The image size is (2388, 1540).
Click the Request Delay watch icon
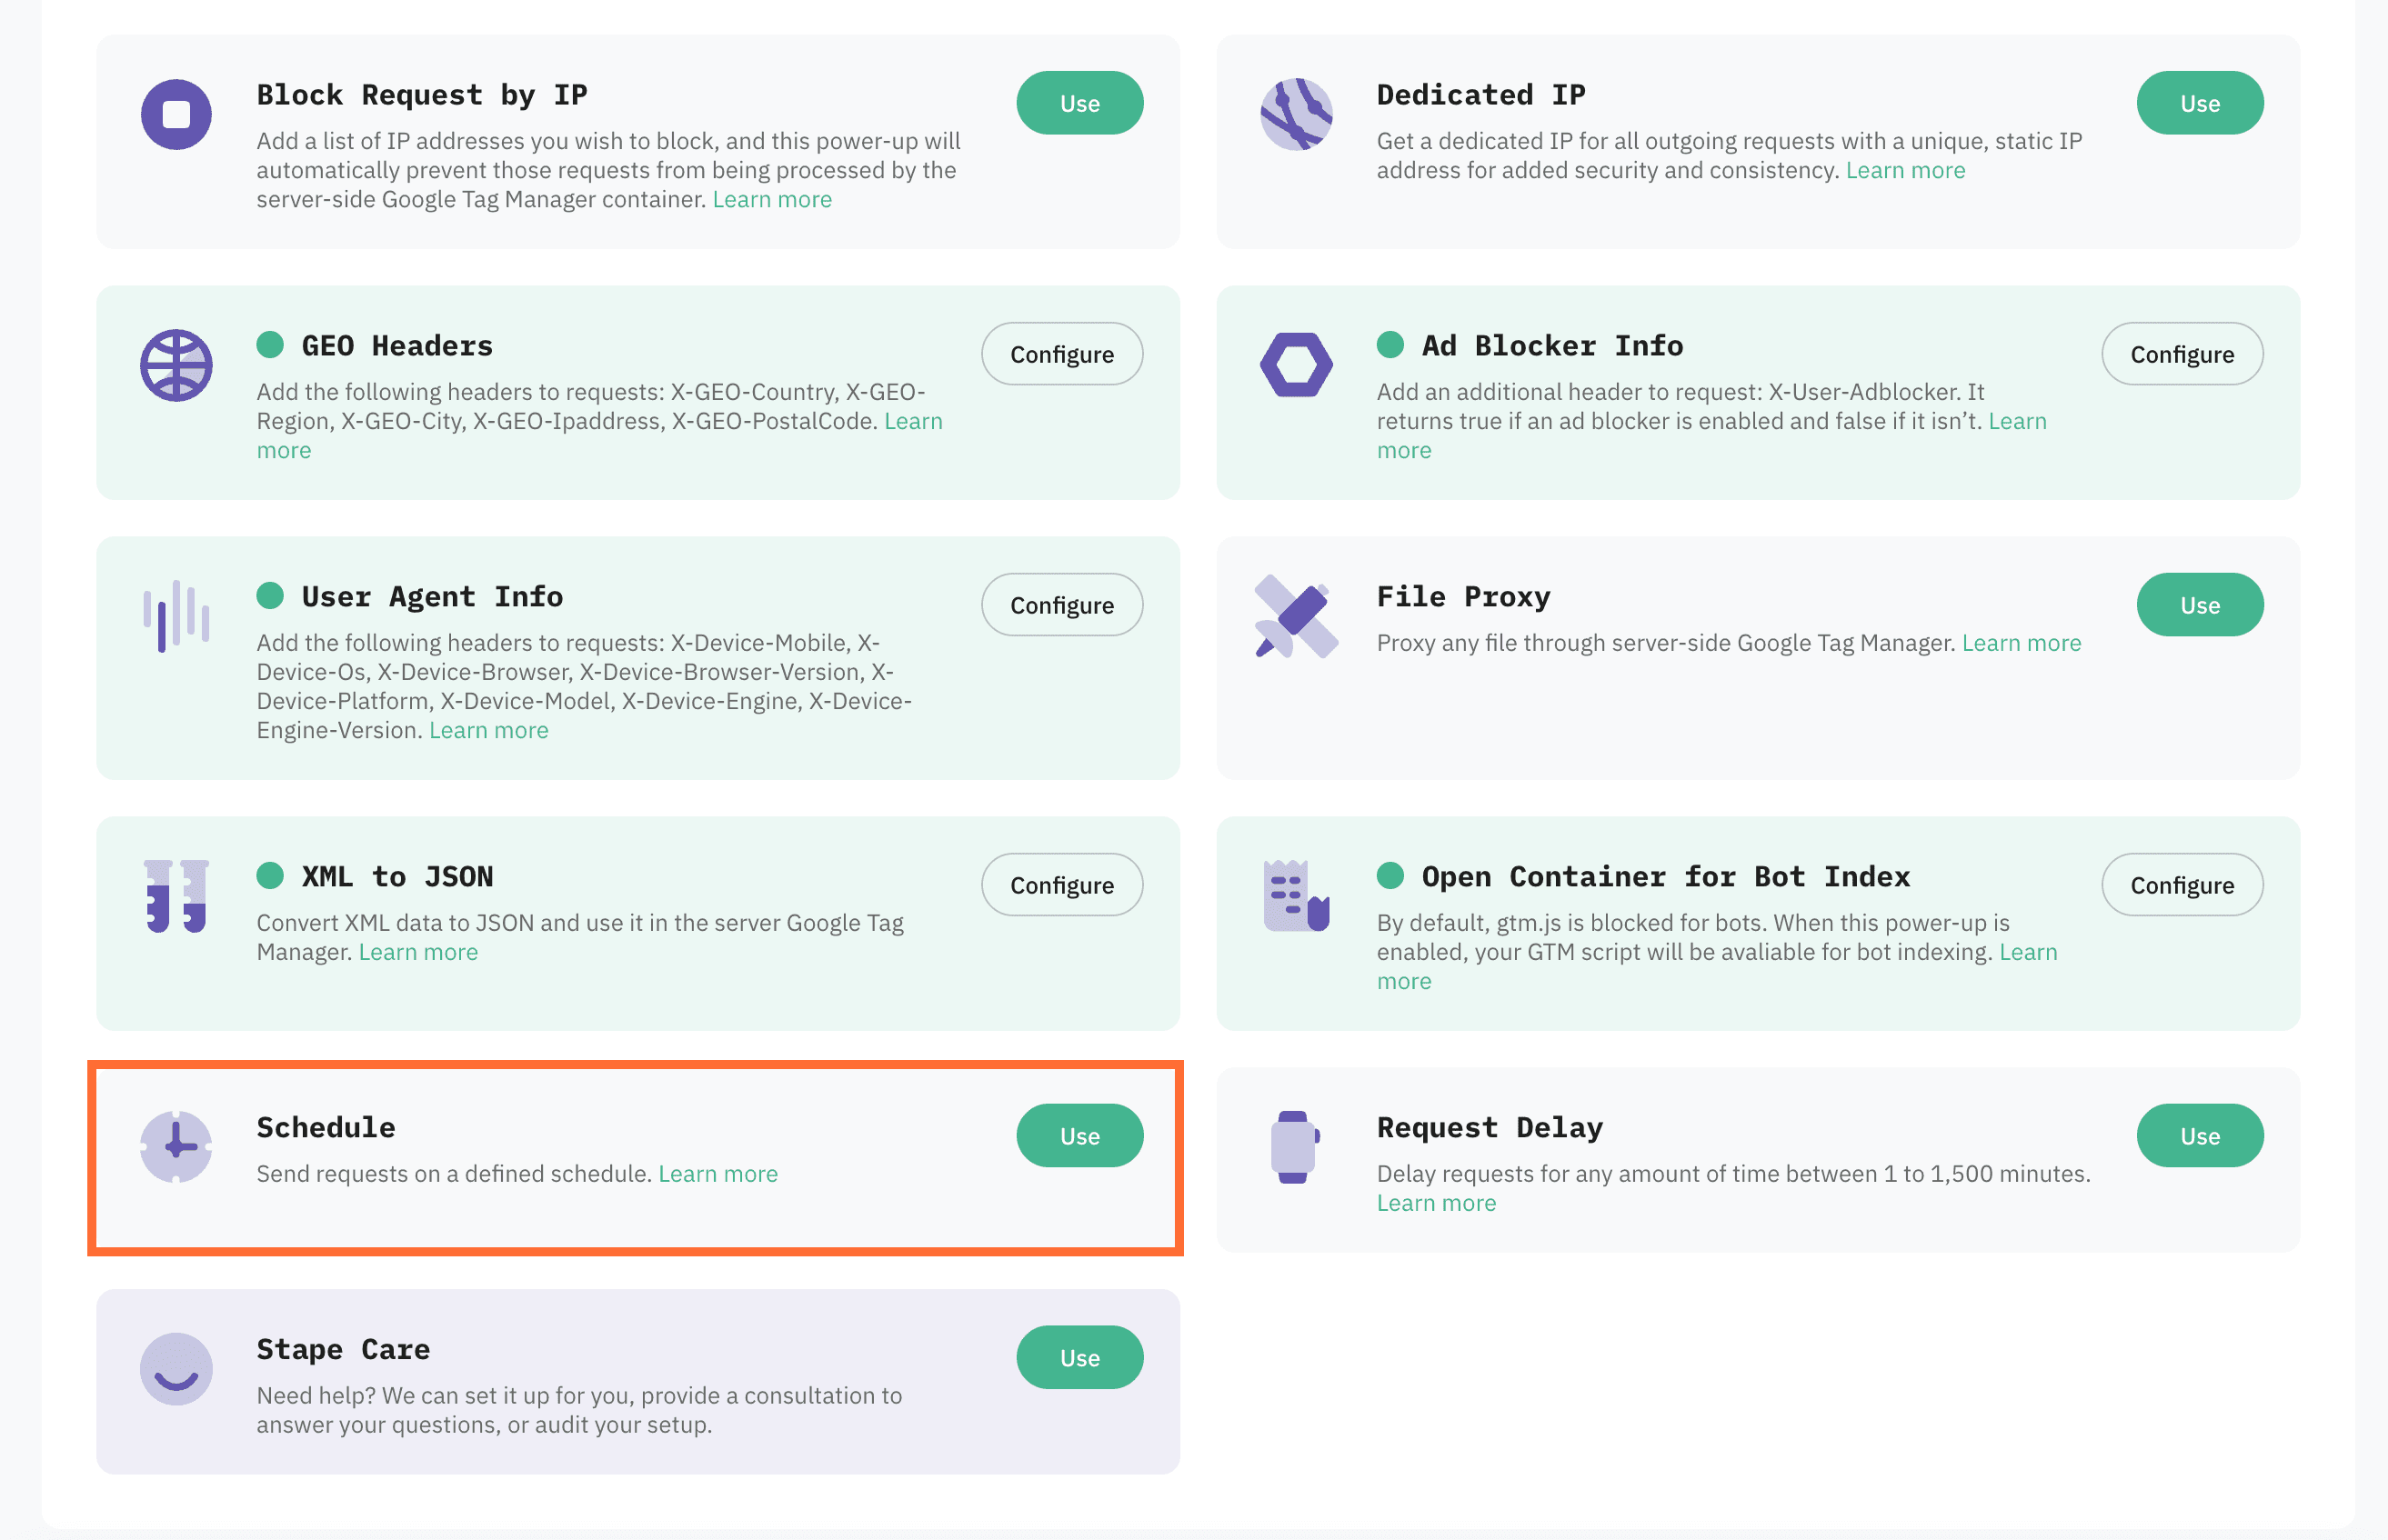pos(1295,1148)
